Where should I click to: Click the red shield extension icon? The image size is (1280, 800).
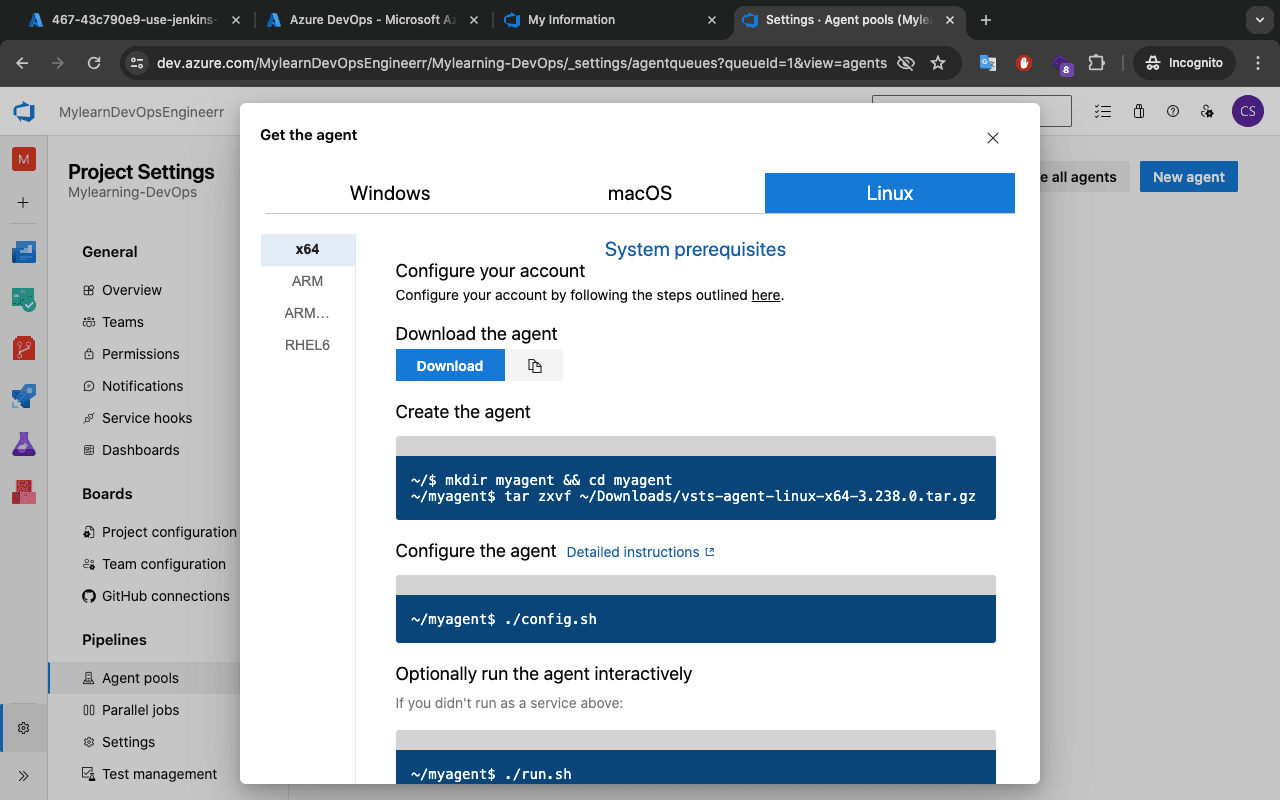[x=1023, y=63]
